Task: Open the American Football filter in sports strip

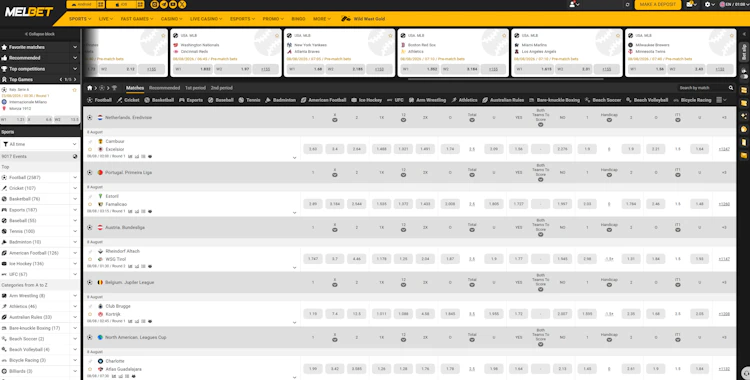Action: [323, 100]
